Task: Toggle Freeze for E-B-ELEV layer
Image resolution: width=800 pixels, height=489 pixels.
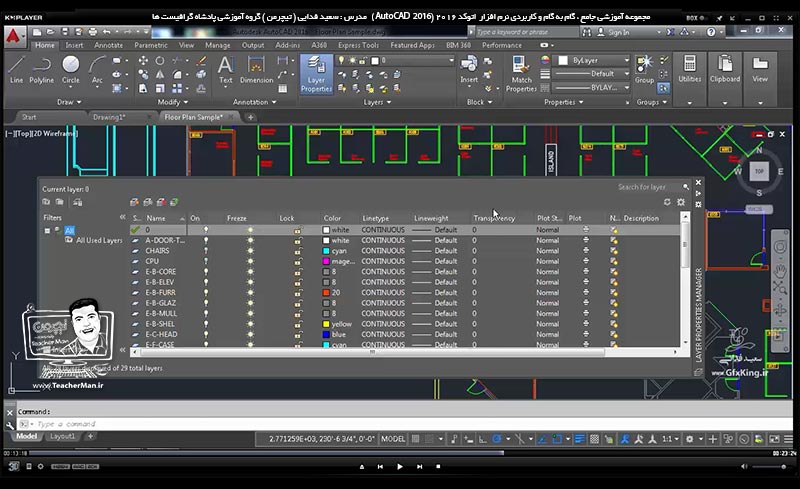Action: pos(250,282)
